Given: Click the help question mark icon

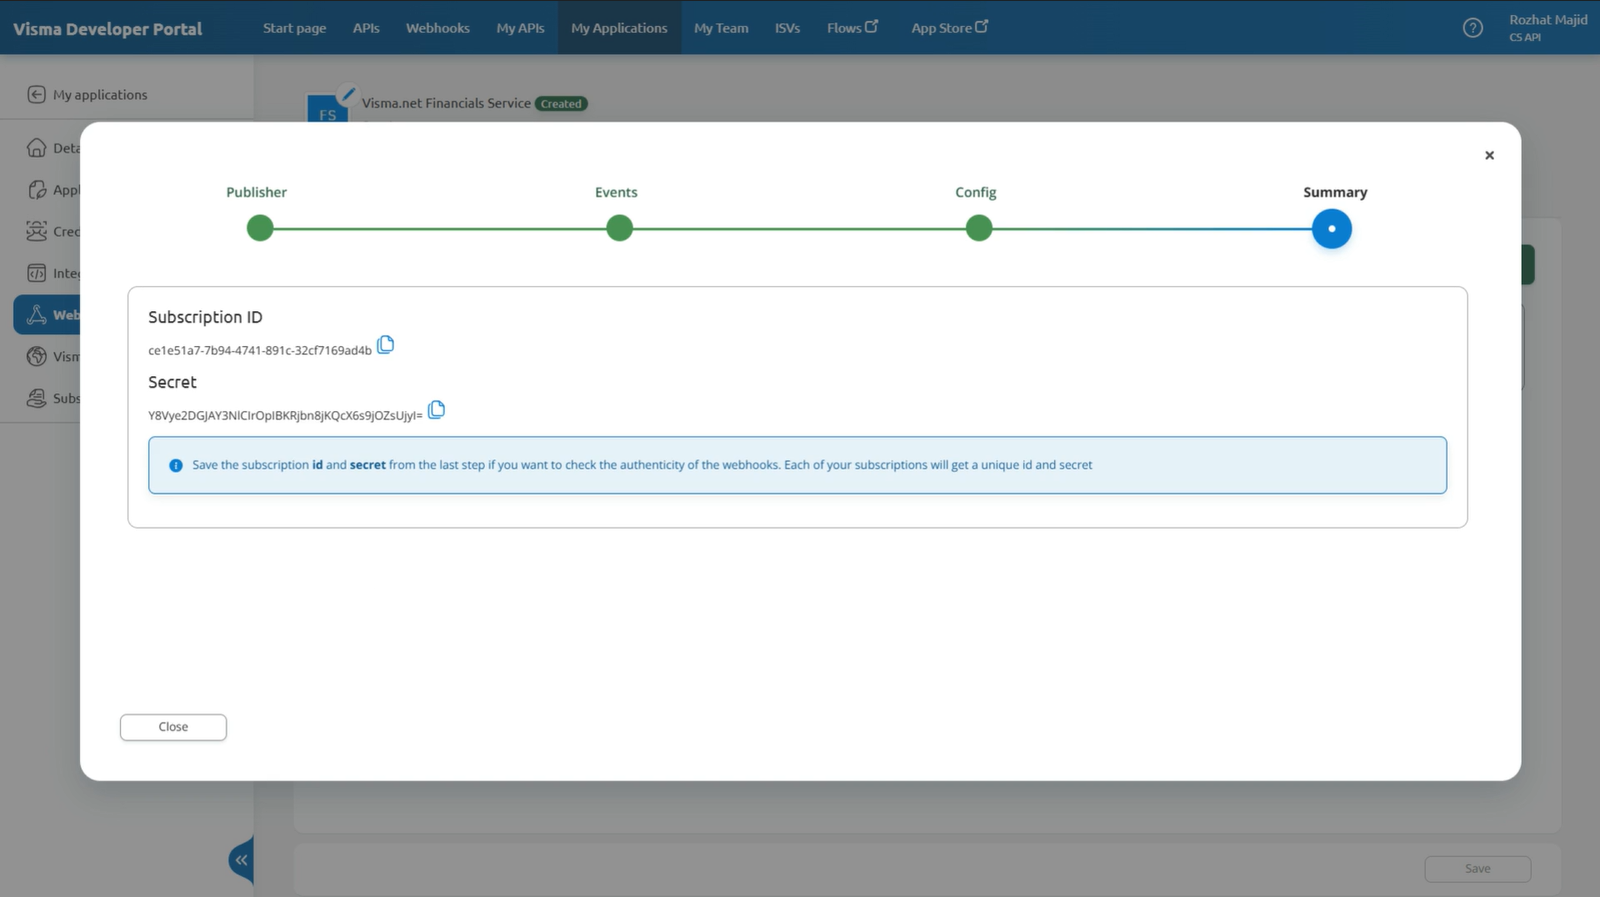Looking at the screenshot, I should (x=1472, y=28).
